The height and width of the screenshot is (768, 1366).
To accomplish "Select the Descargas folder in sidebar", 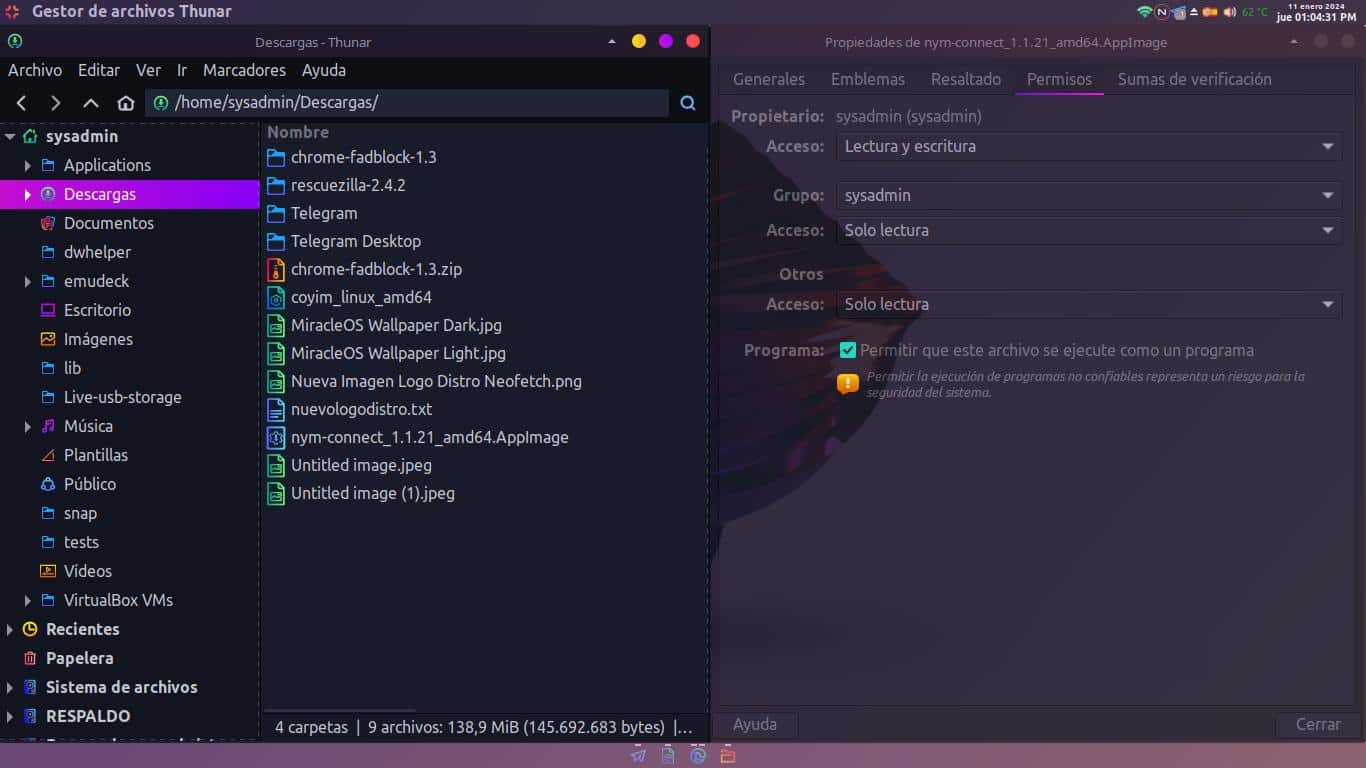I will [x=130, y=194].
